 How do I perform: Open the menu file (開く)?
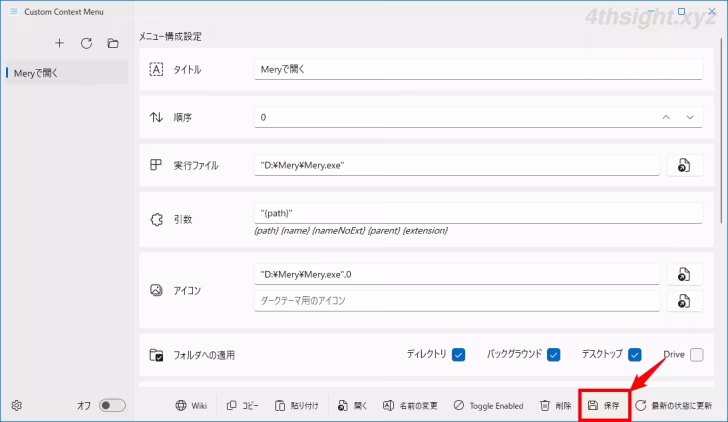(x=352, y=405)
